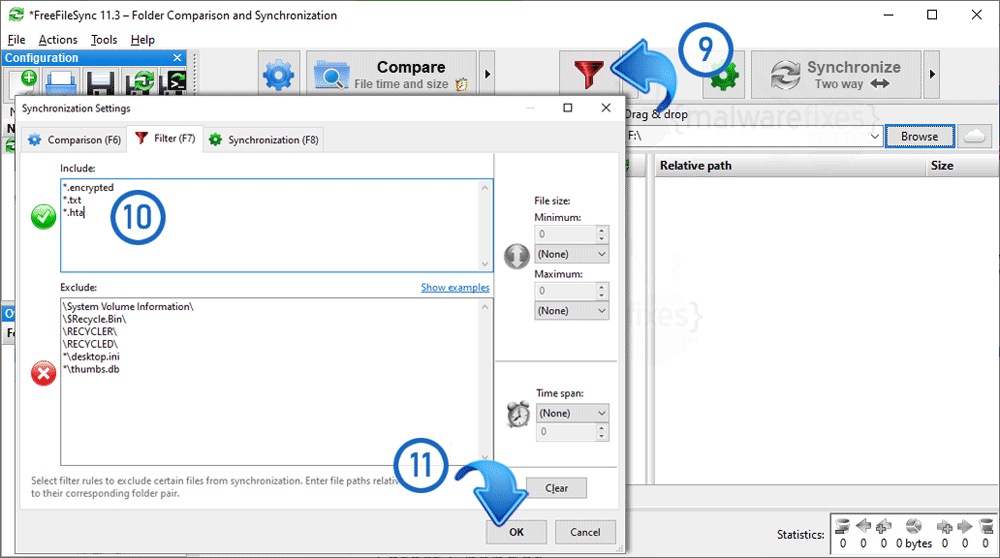Click the file size up-down arrow icon
The height and width of the screenshot is (558, 1000).
click(517, 256)
